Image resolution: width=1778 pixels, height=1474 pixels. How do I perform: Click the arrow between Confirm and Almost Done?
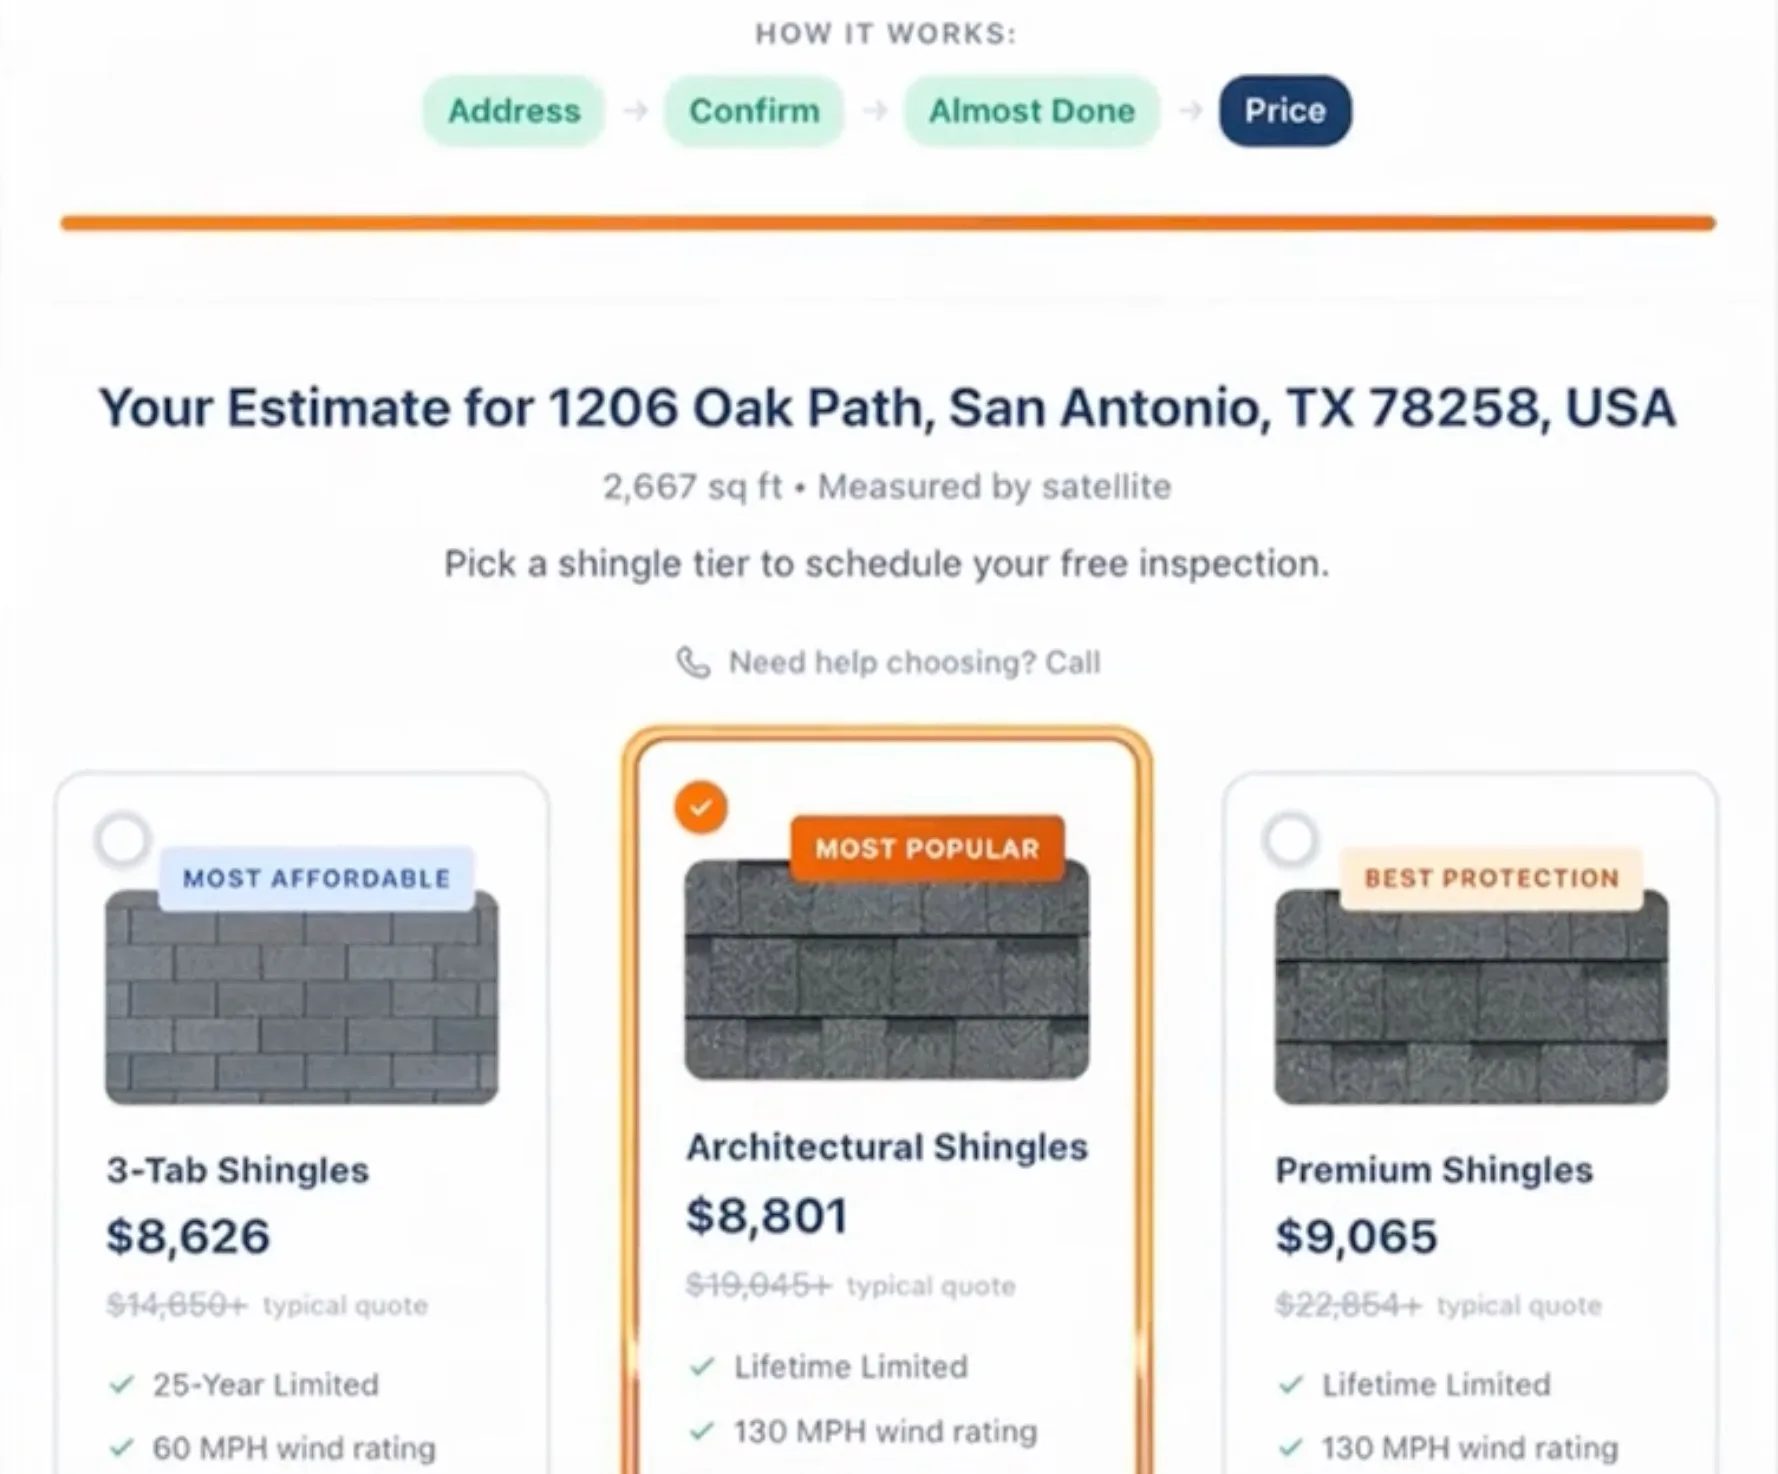(x=875, y=111)
